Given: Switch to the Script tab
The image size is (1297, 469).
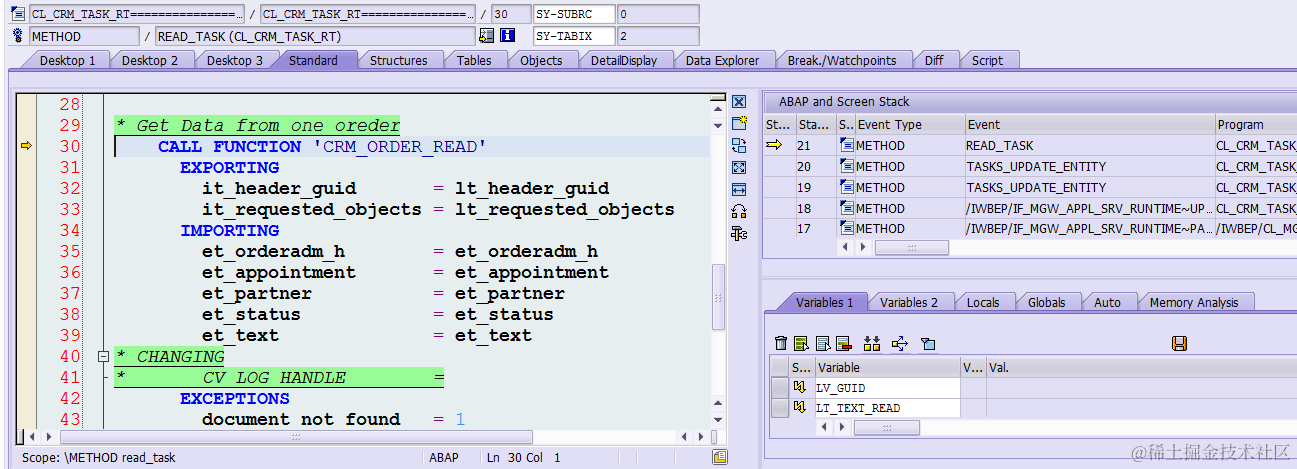Looking at the screenshot, I should pos(987,60).
